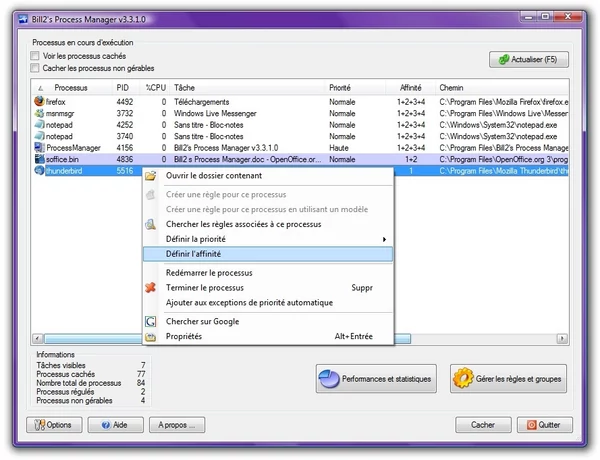
Task: Click the A propos ... button
Action: (177, 425)
